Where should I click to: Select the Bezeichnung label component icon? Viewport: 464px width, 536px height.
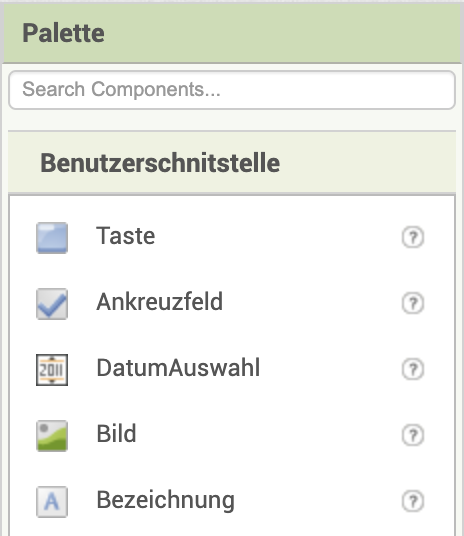(52, 501)
